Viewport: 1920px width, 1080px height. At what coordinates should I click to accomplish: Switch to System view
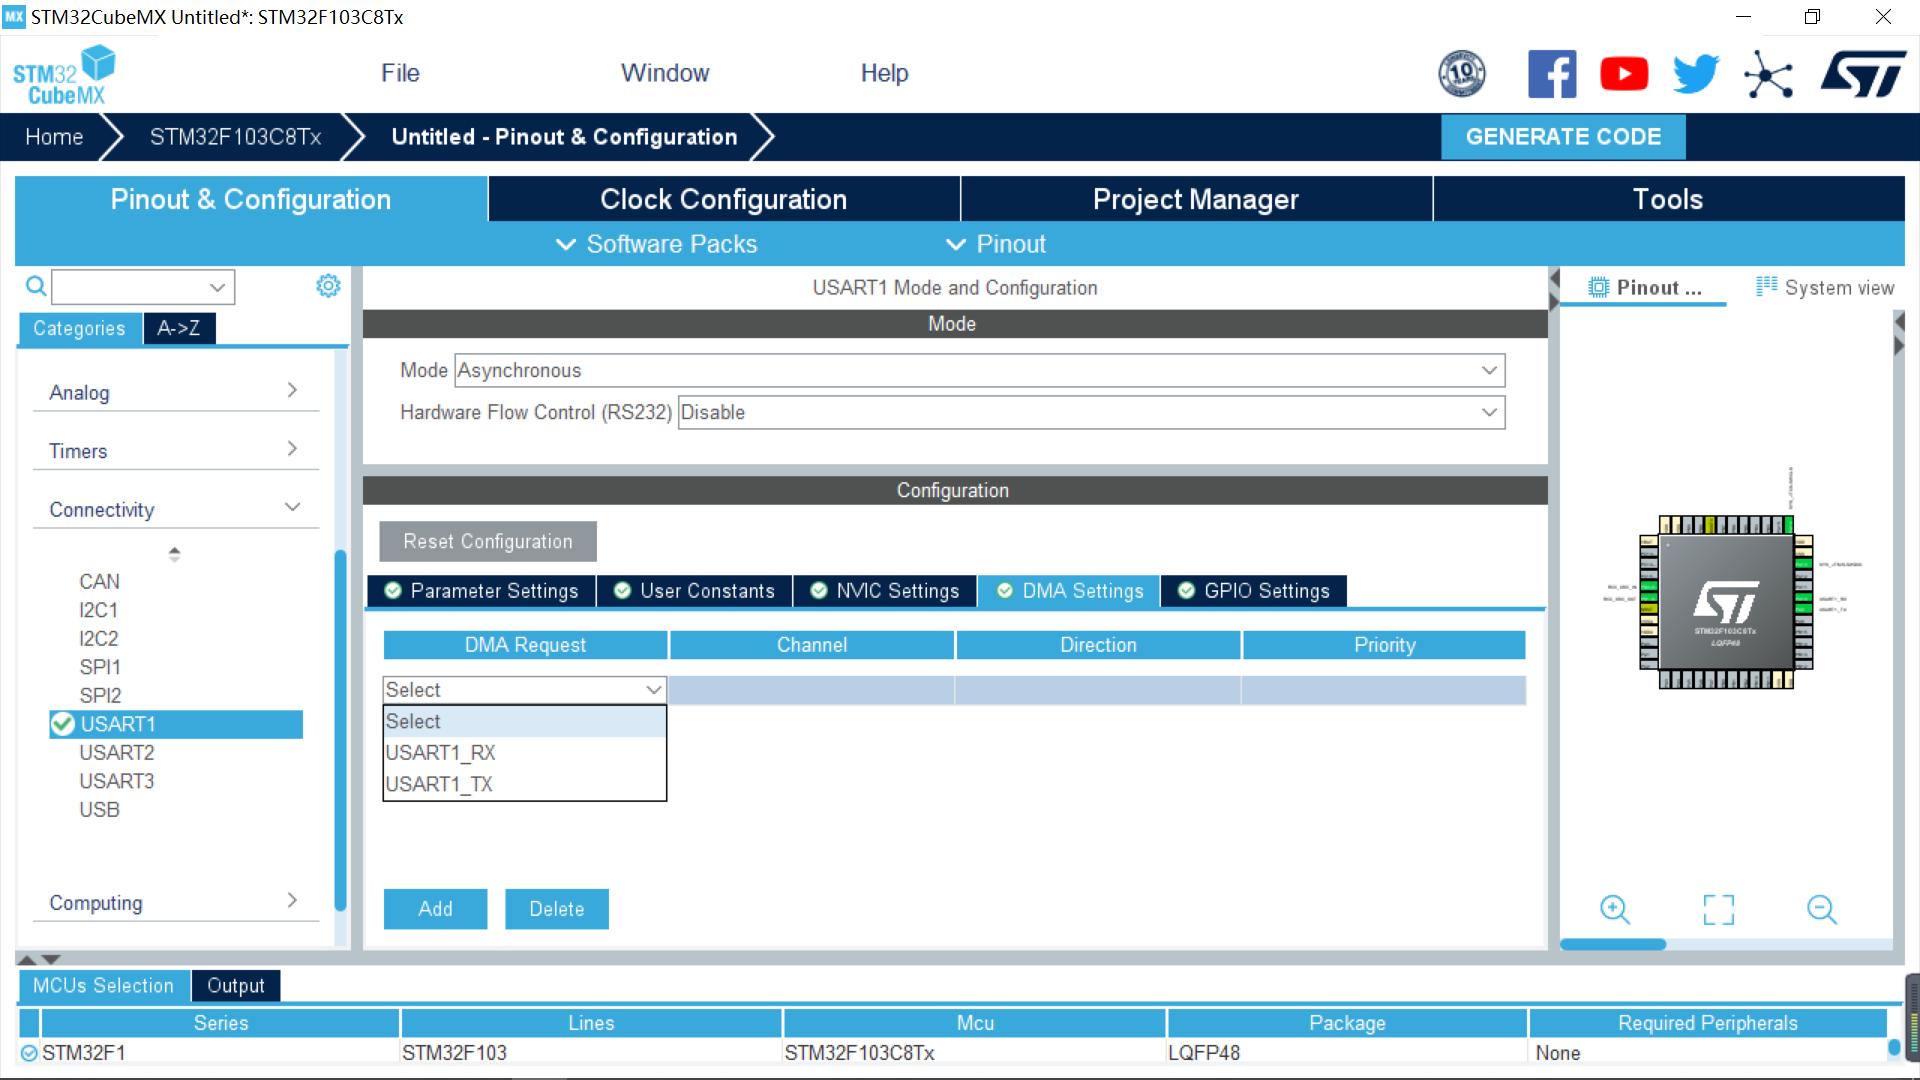1825,288
